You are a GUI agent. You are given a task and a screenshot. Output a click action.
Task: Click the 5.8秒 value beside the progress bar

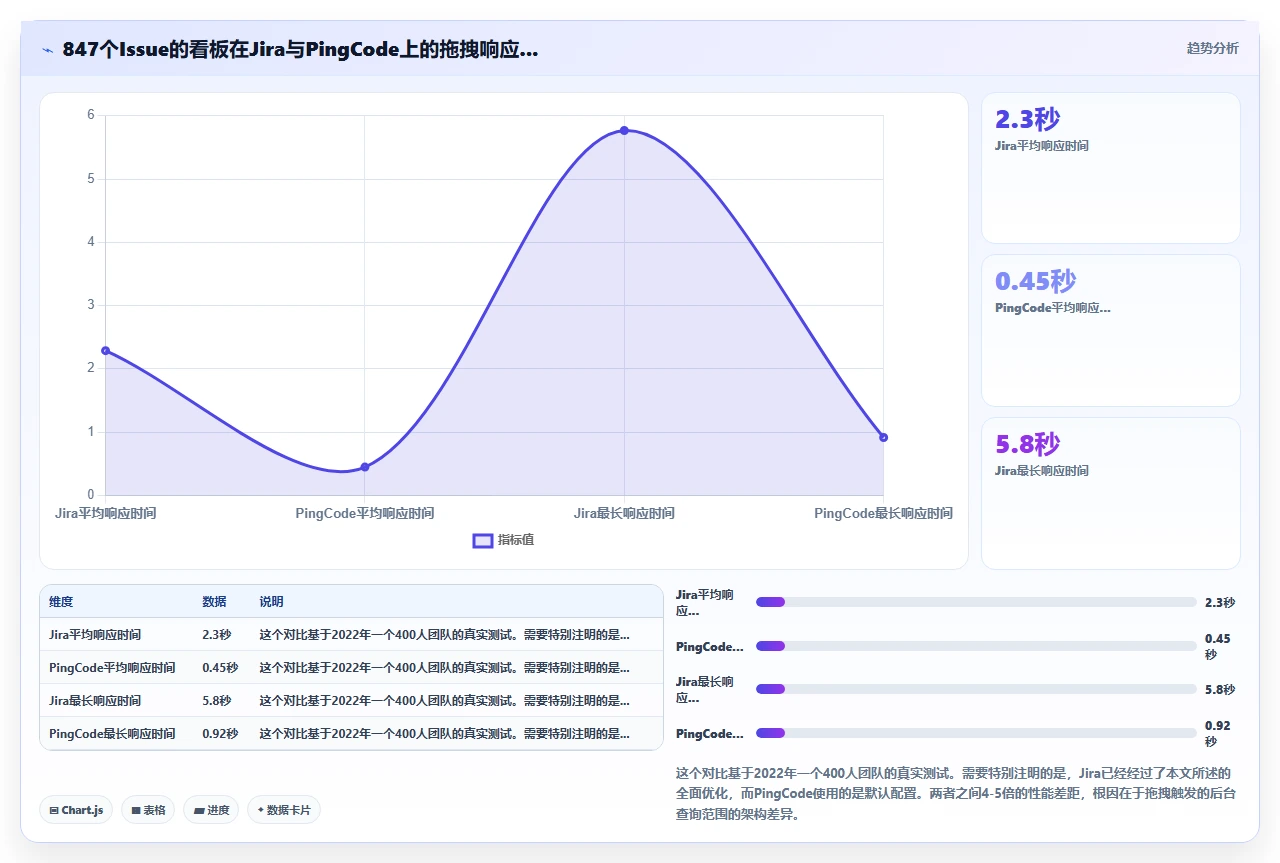point(1220,689)
